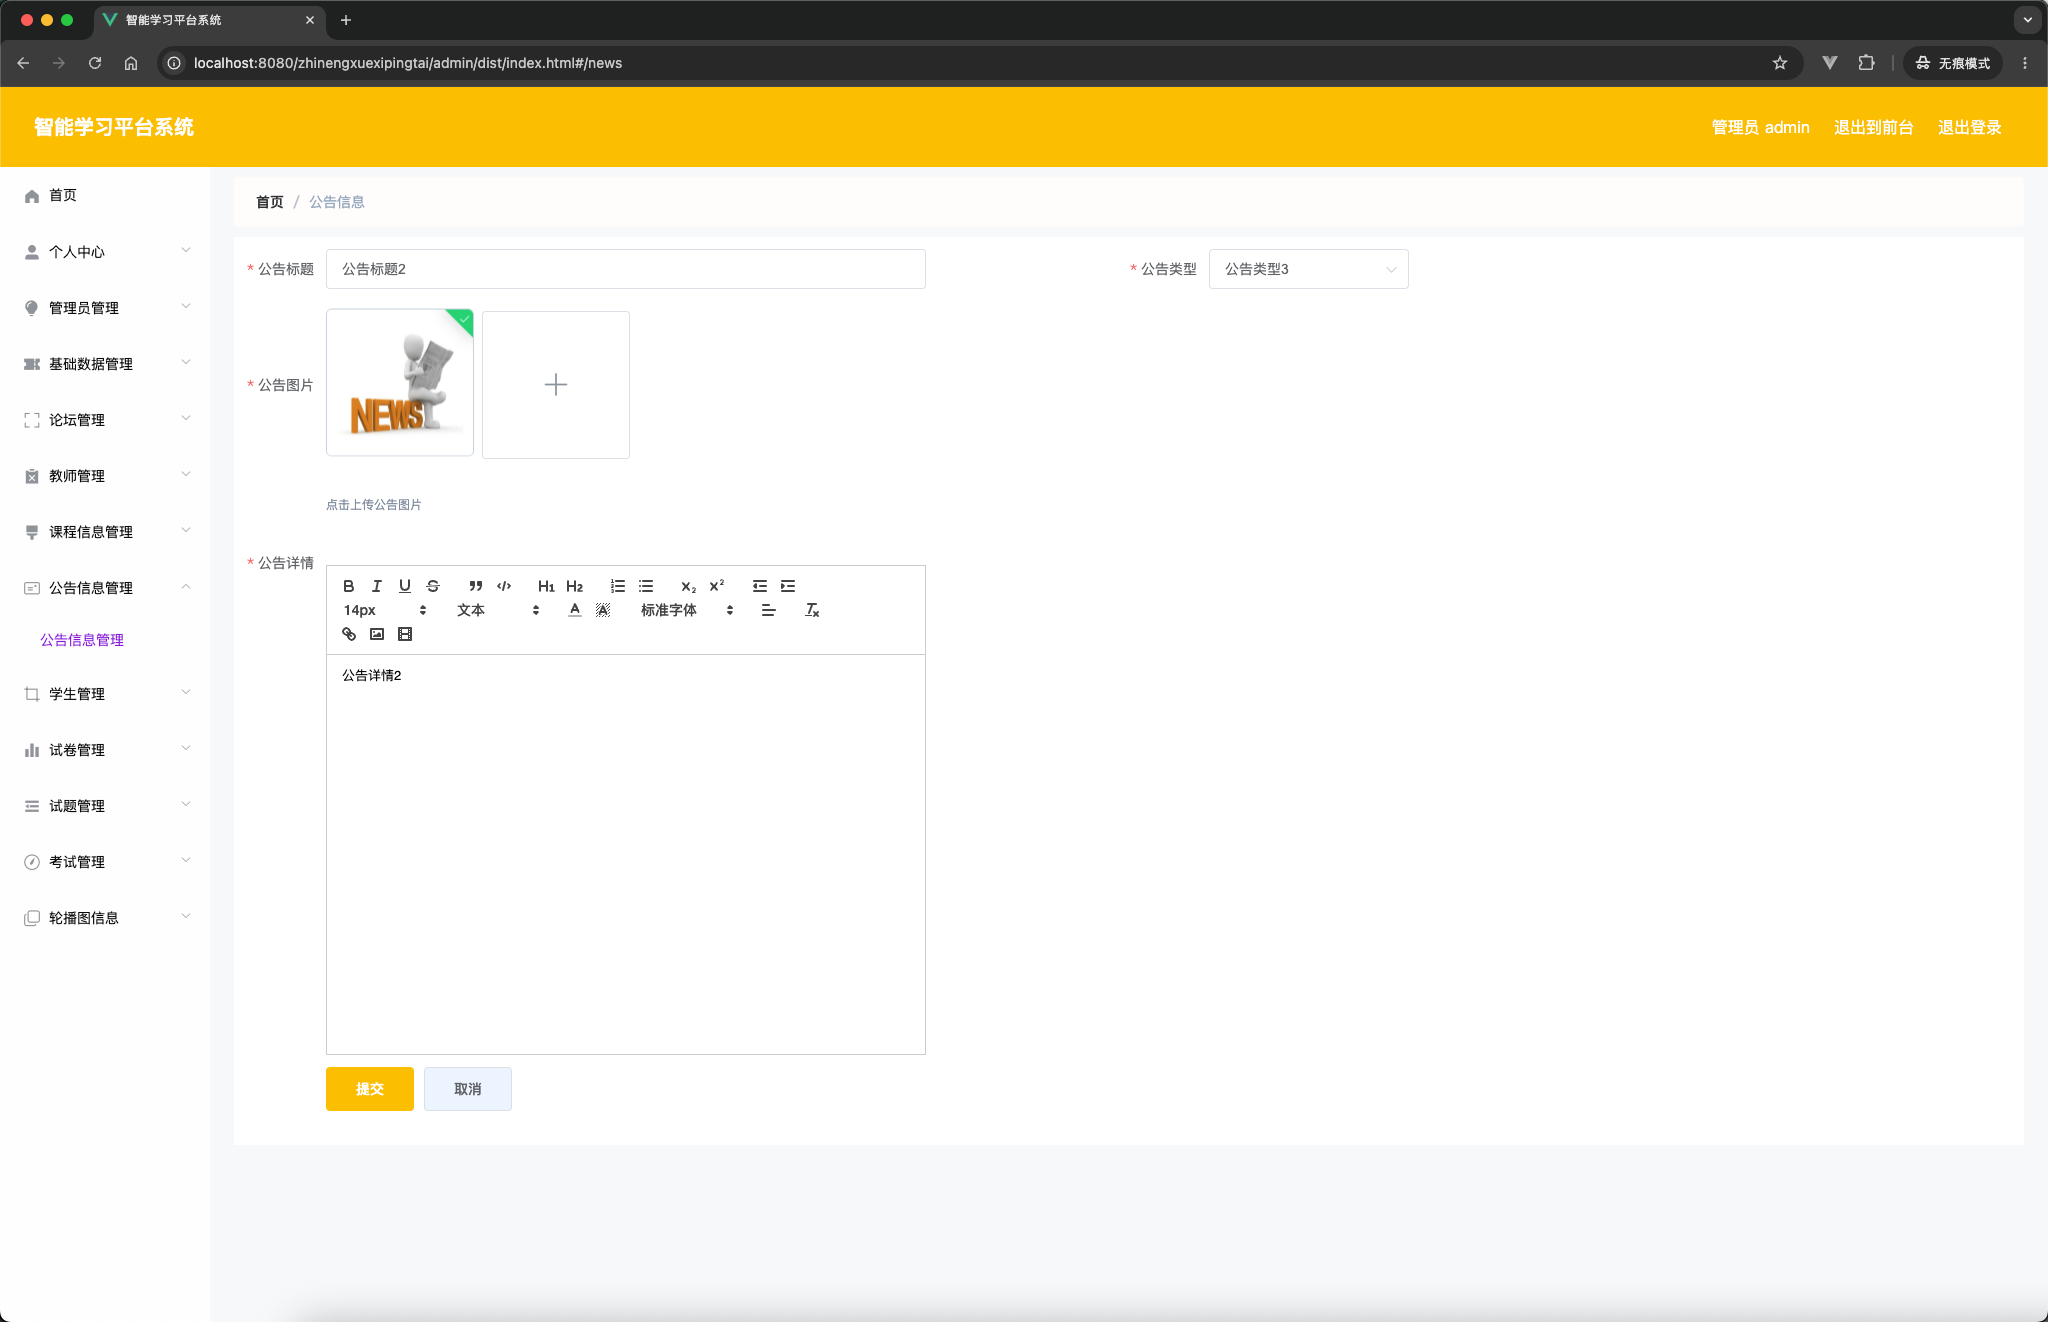Click the 公告信息 breadcrumb text
This screenshot has width=2048, height=1322.
point(337,202)
